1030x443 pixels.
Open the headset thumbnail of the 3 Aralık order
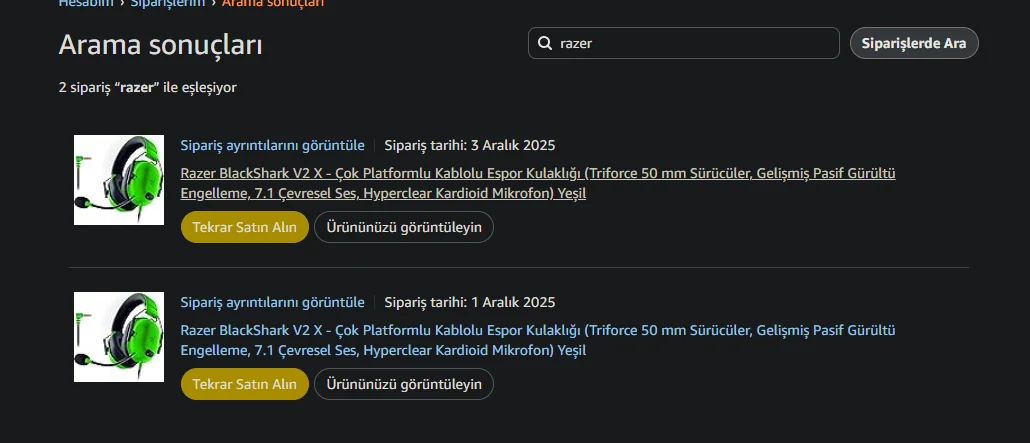(119, 180)
